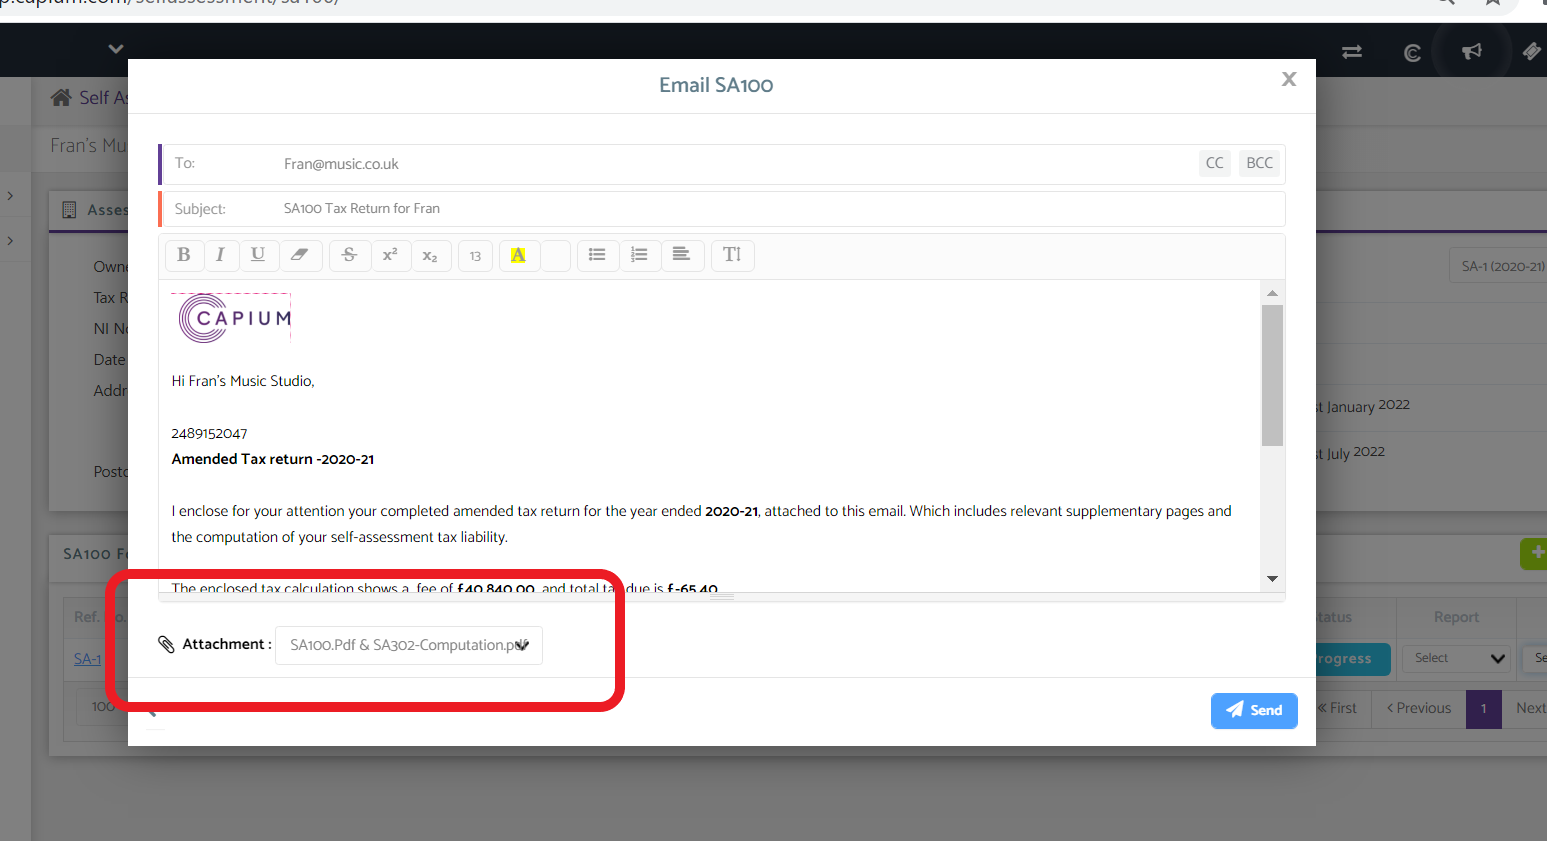The width and height of the screenshot is (1547, 841).
Task: Click the UTR number 2489152047
Action: tap(209, 433)
